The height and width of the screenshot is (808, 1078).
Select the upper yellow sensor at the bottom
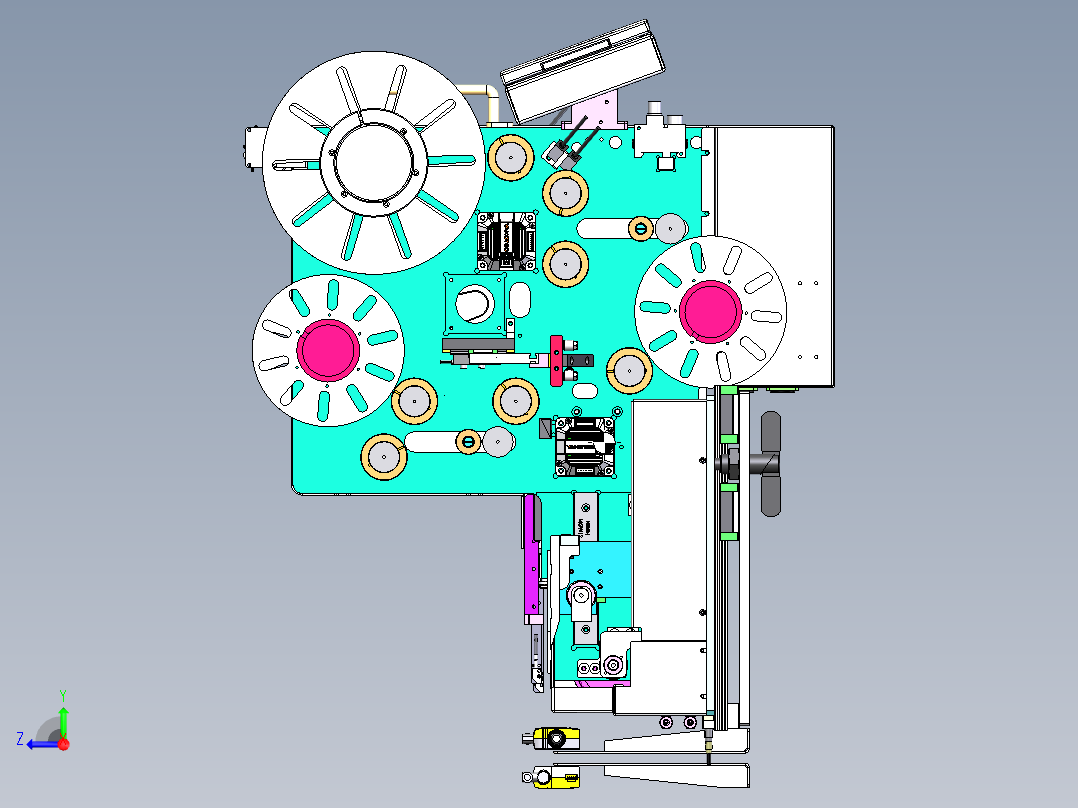tap(556, 739)
